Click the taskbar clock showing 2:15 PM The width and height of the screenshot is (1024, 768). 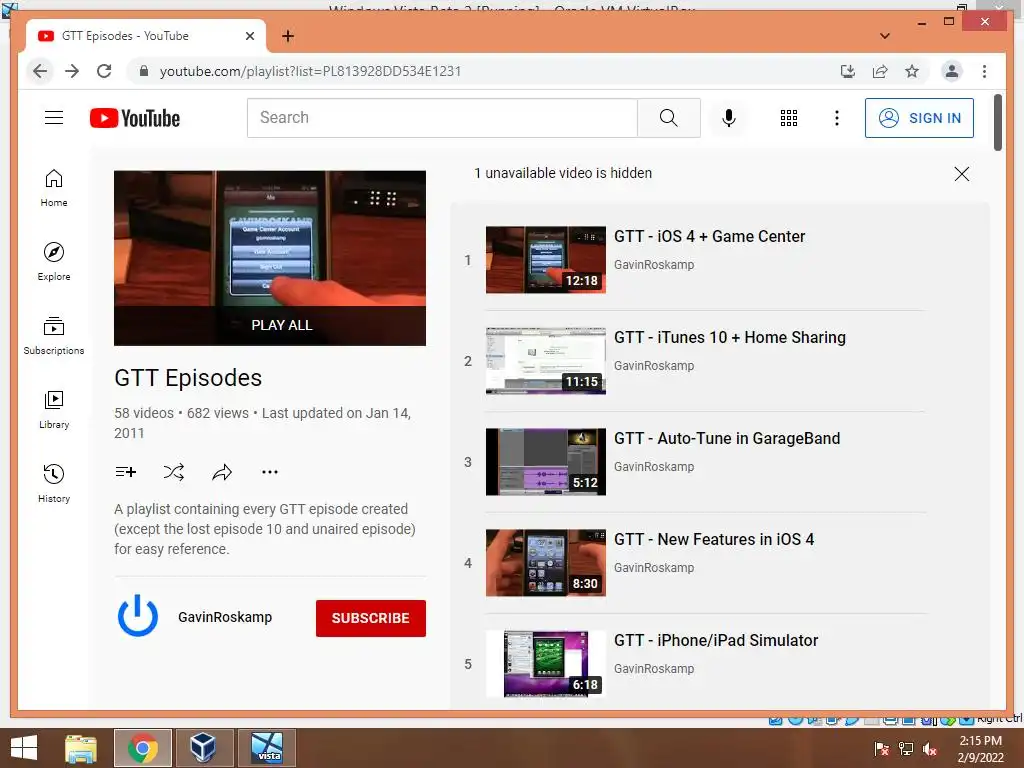pos(980,749)
